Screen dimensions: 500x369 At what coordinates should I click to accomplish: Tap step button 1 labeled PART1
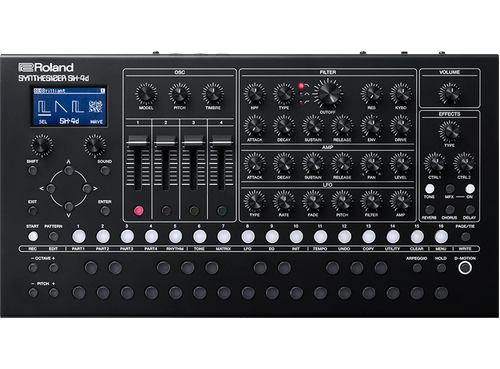(x=79, y=236)
